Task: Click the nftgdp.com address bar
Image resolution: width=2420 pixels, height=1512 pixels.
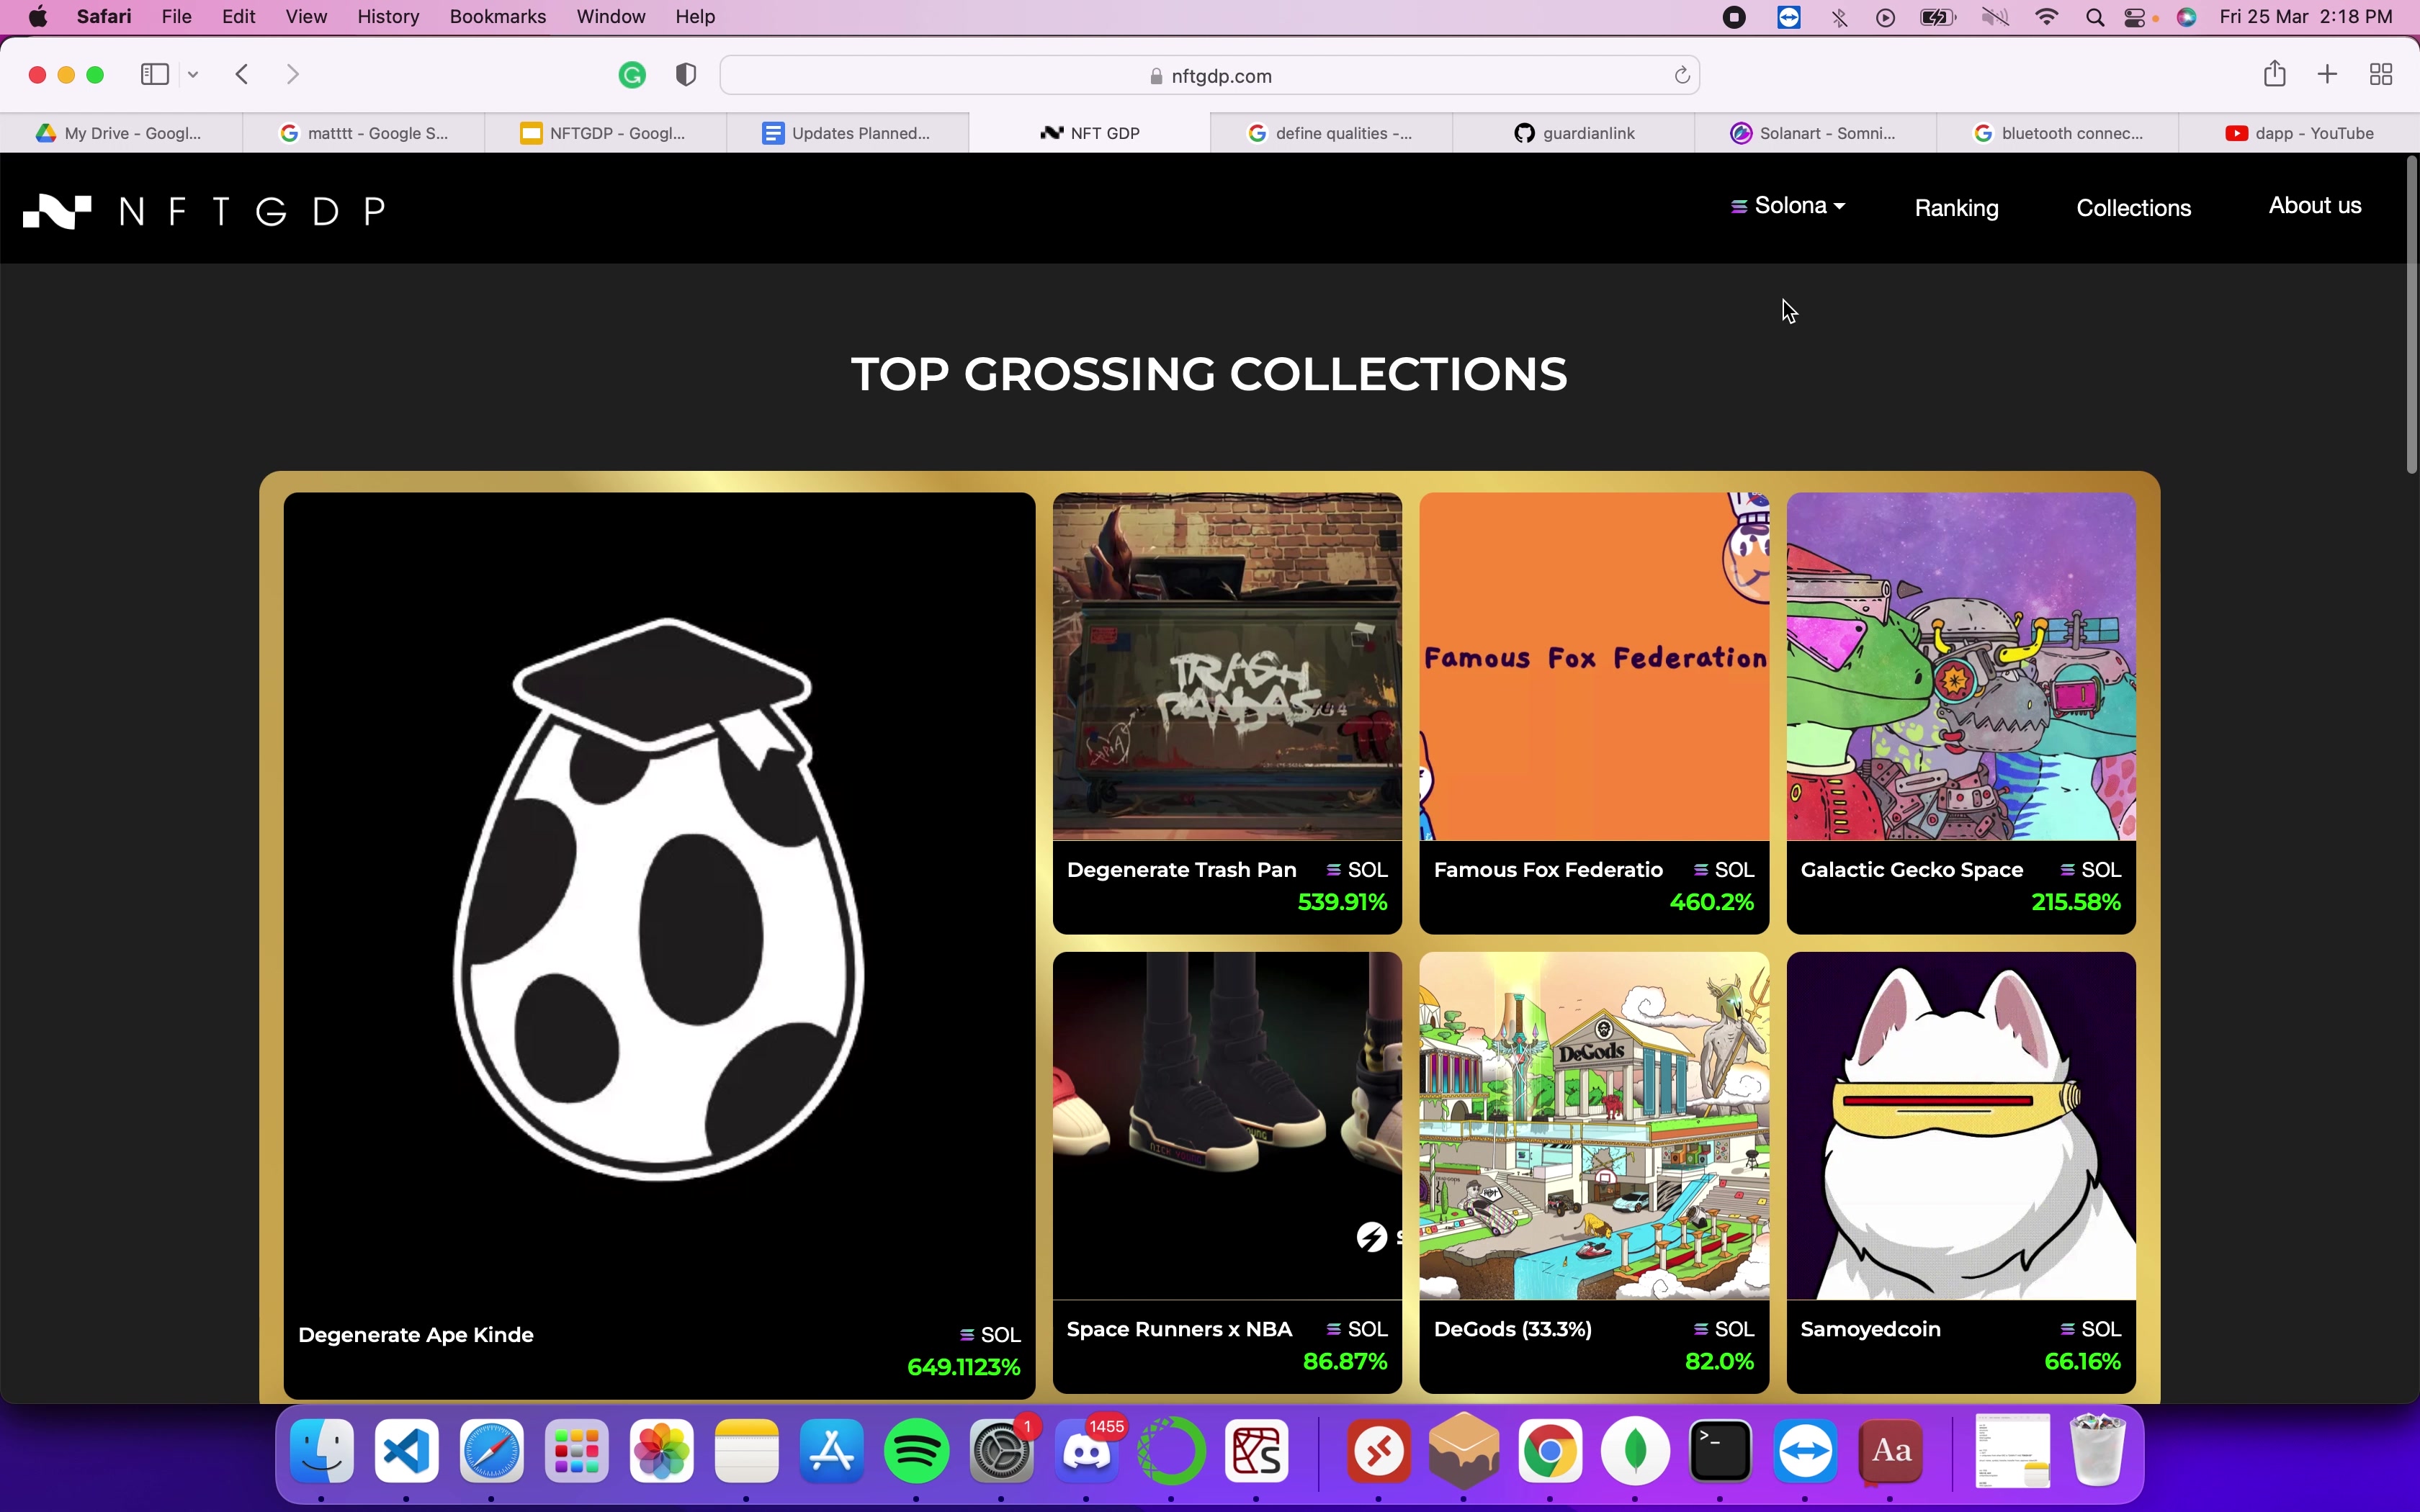Action: coord(1209,76)
